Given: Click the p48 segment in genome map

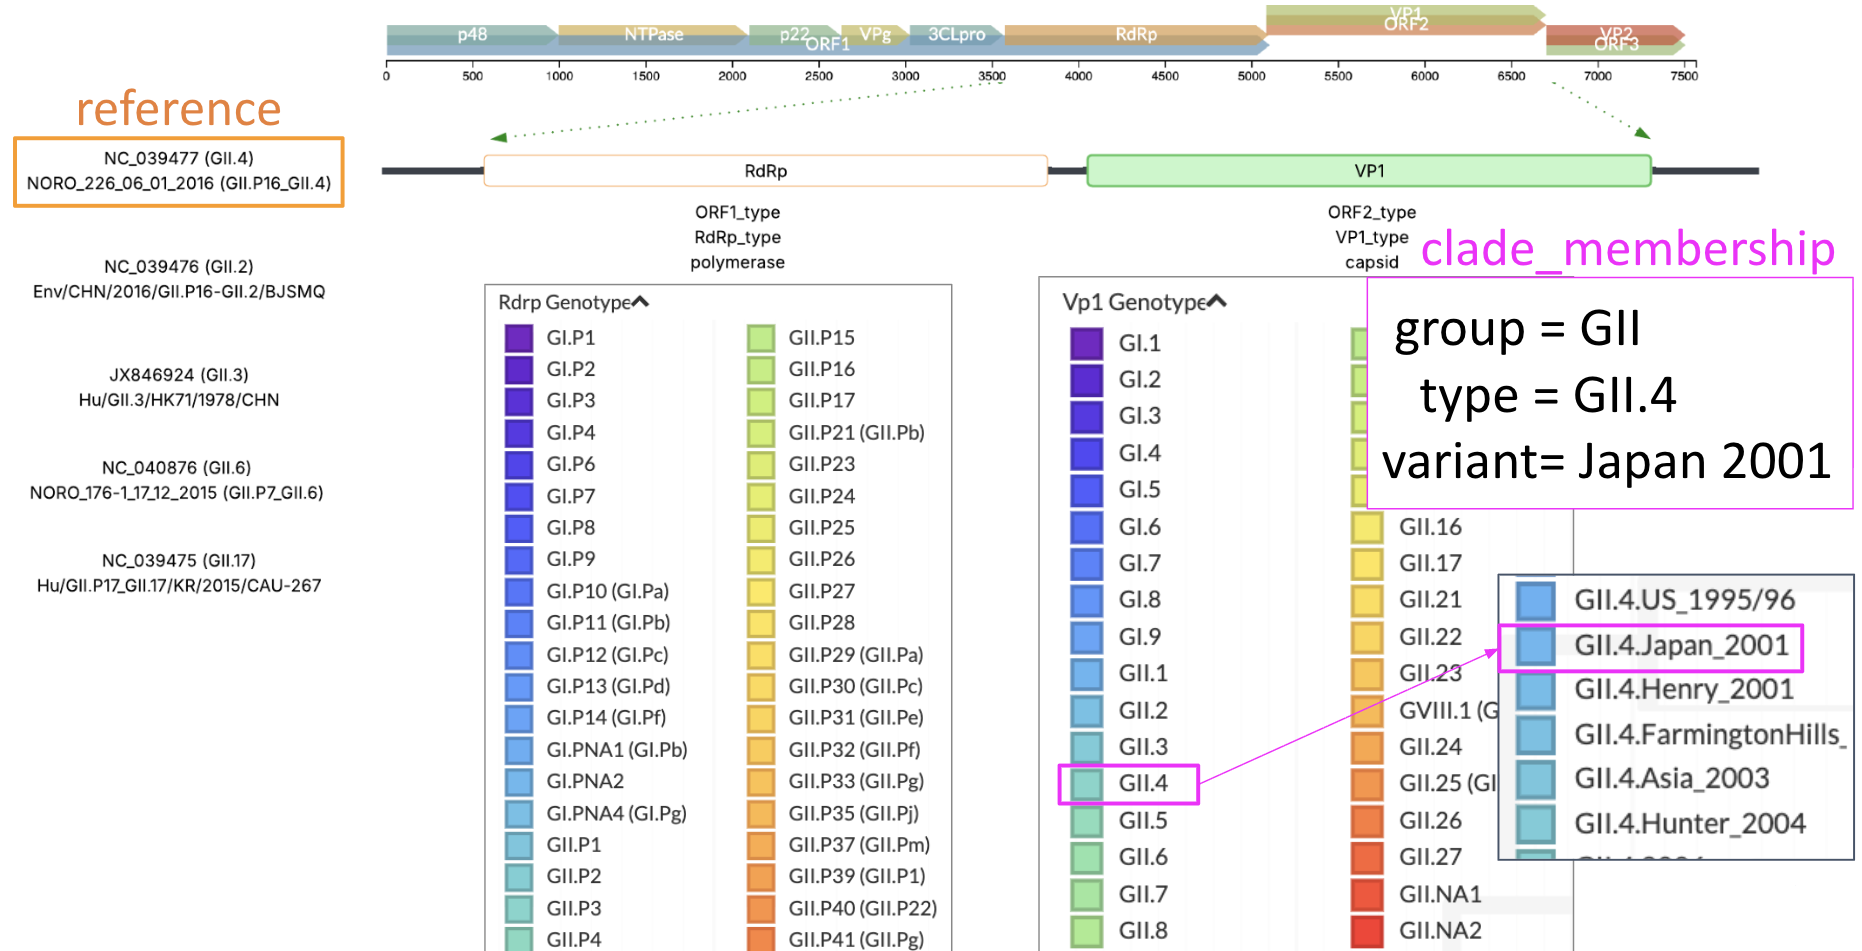Looking at the screenshot, I should click(x=472, y=34).
